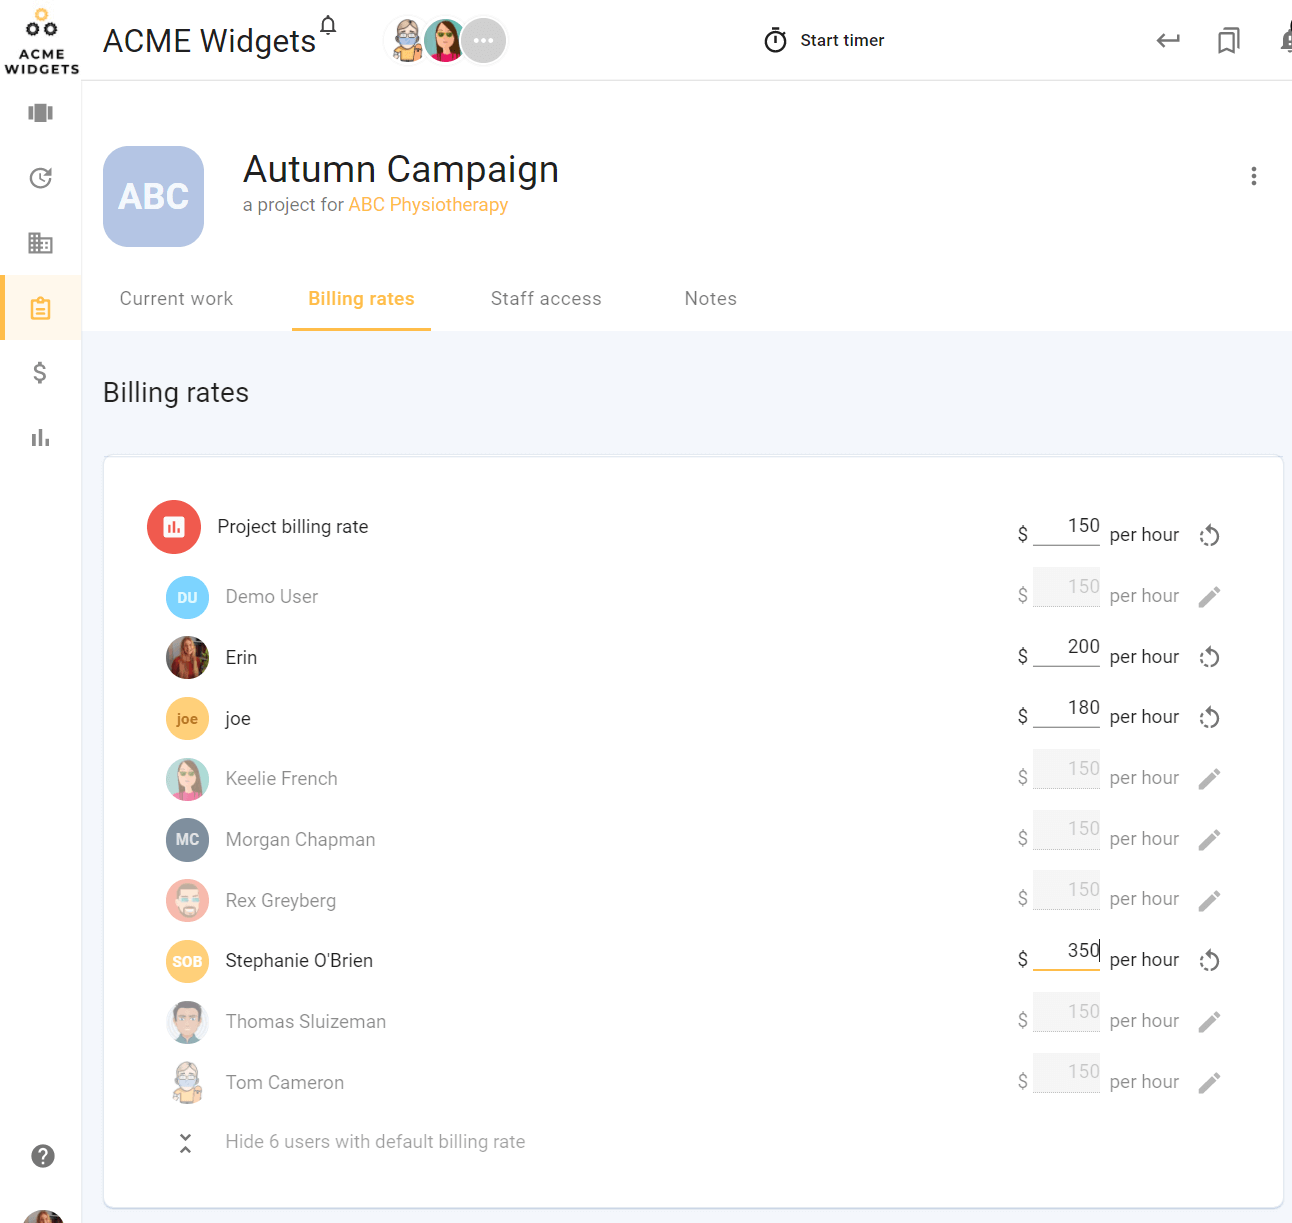Open the notification bell next to ACME Widgets
The width and height of the screenshot is (1292, 1223).
[x=328, y=25]
